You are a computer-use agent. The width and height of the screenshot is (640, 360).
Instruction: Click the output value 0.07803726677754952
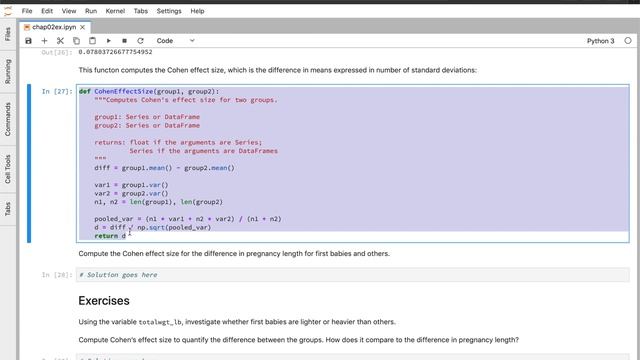coord(116,52)
